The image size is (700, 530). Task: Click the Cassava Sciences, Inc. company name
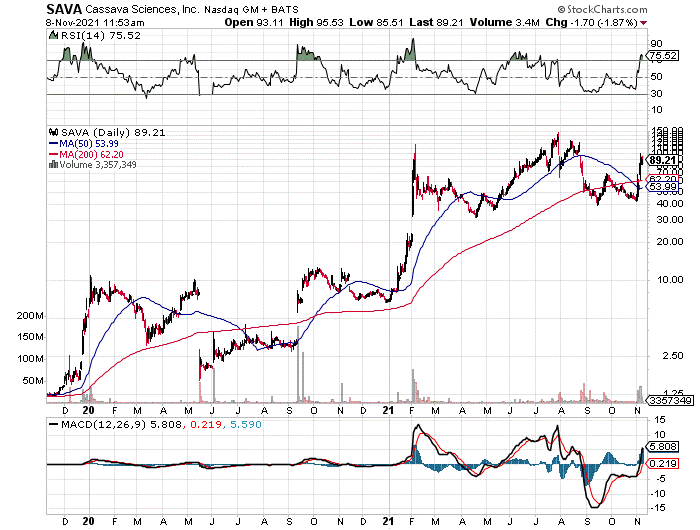(x=142, y=9)
